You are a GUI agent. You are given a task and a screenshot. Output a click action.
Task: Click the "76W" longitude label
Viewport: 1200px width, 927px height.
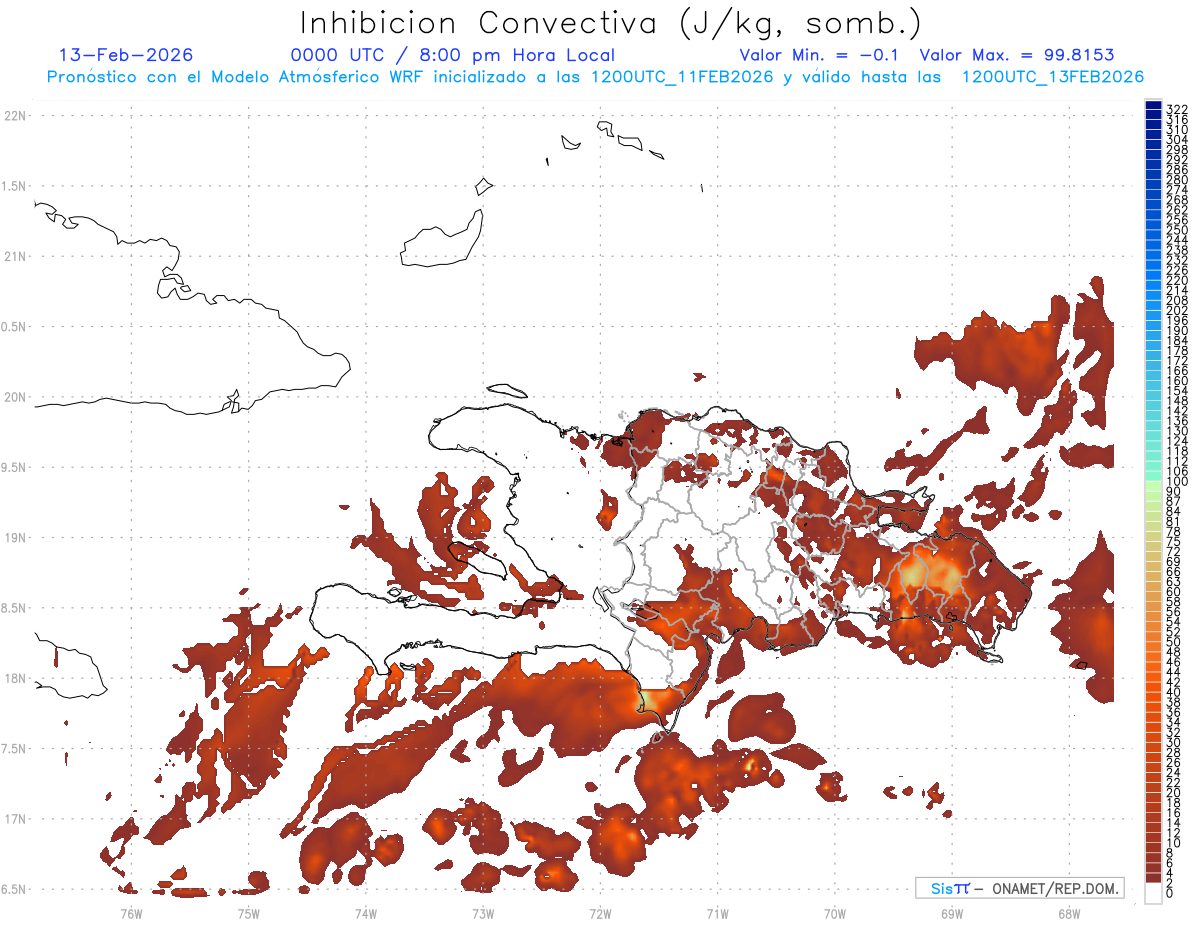coord(131,914)
